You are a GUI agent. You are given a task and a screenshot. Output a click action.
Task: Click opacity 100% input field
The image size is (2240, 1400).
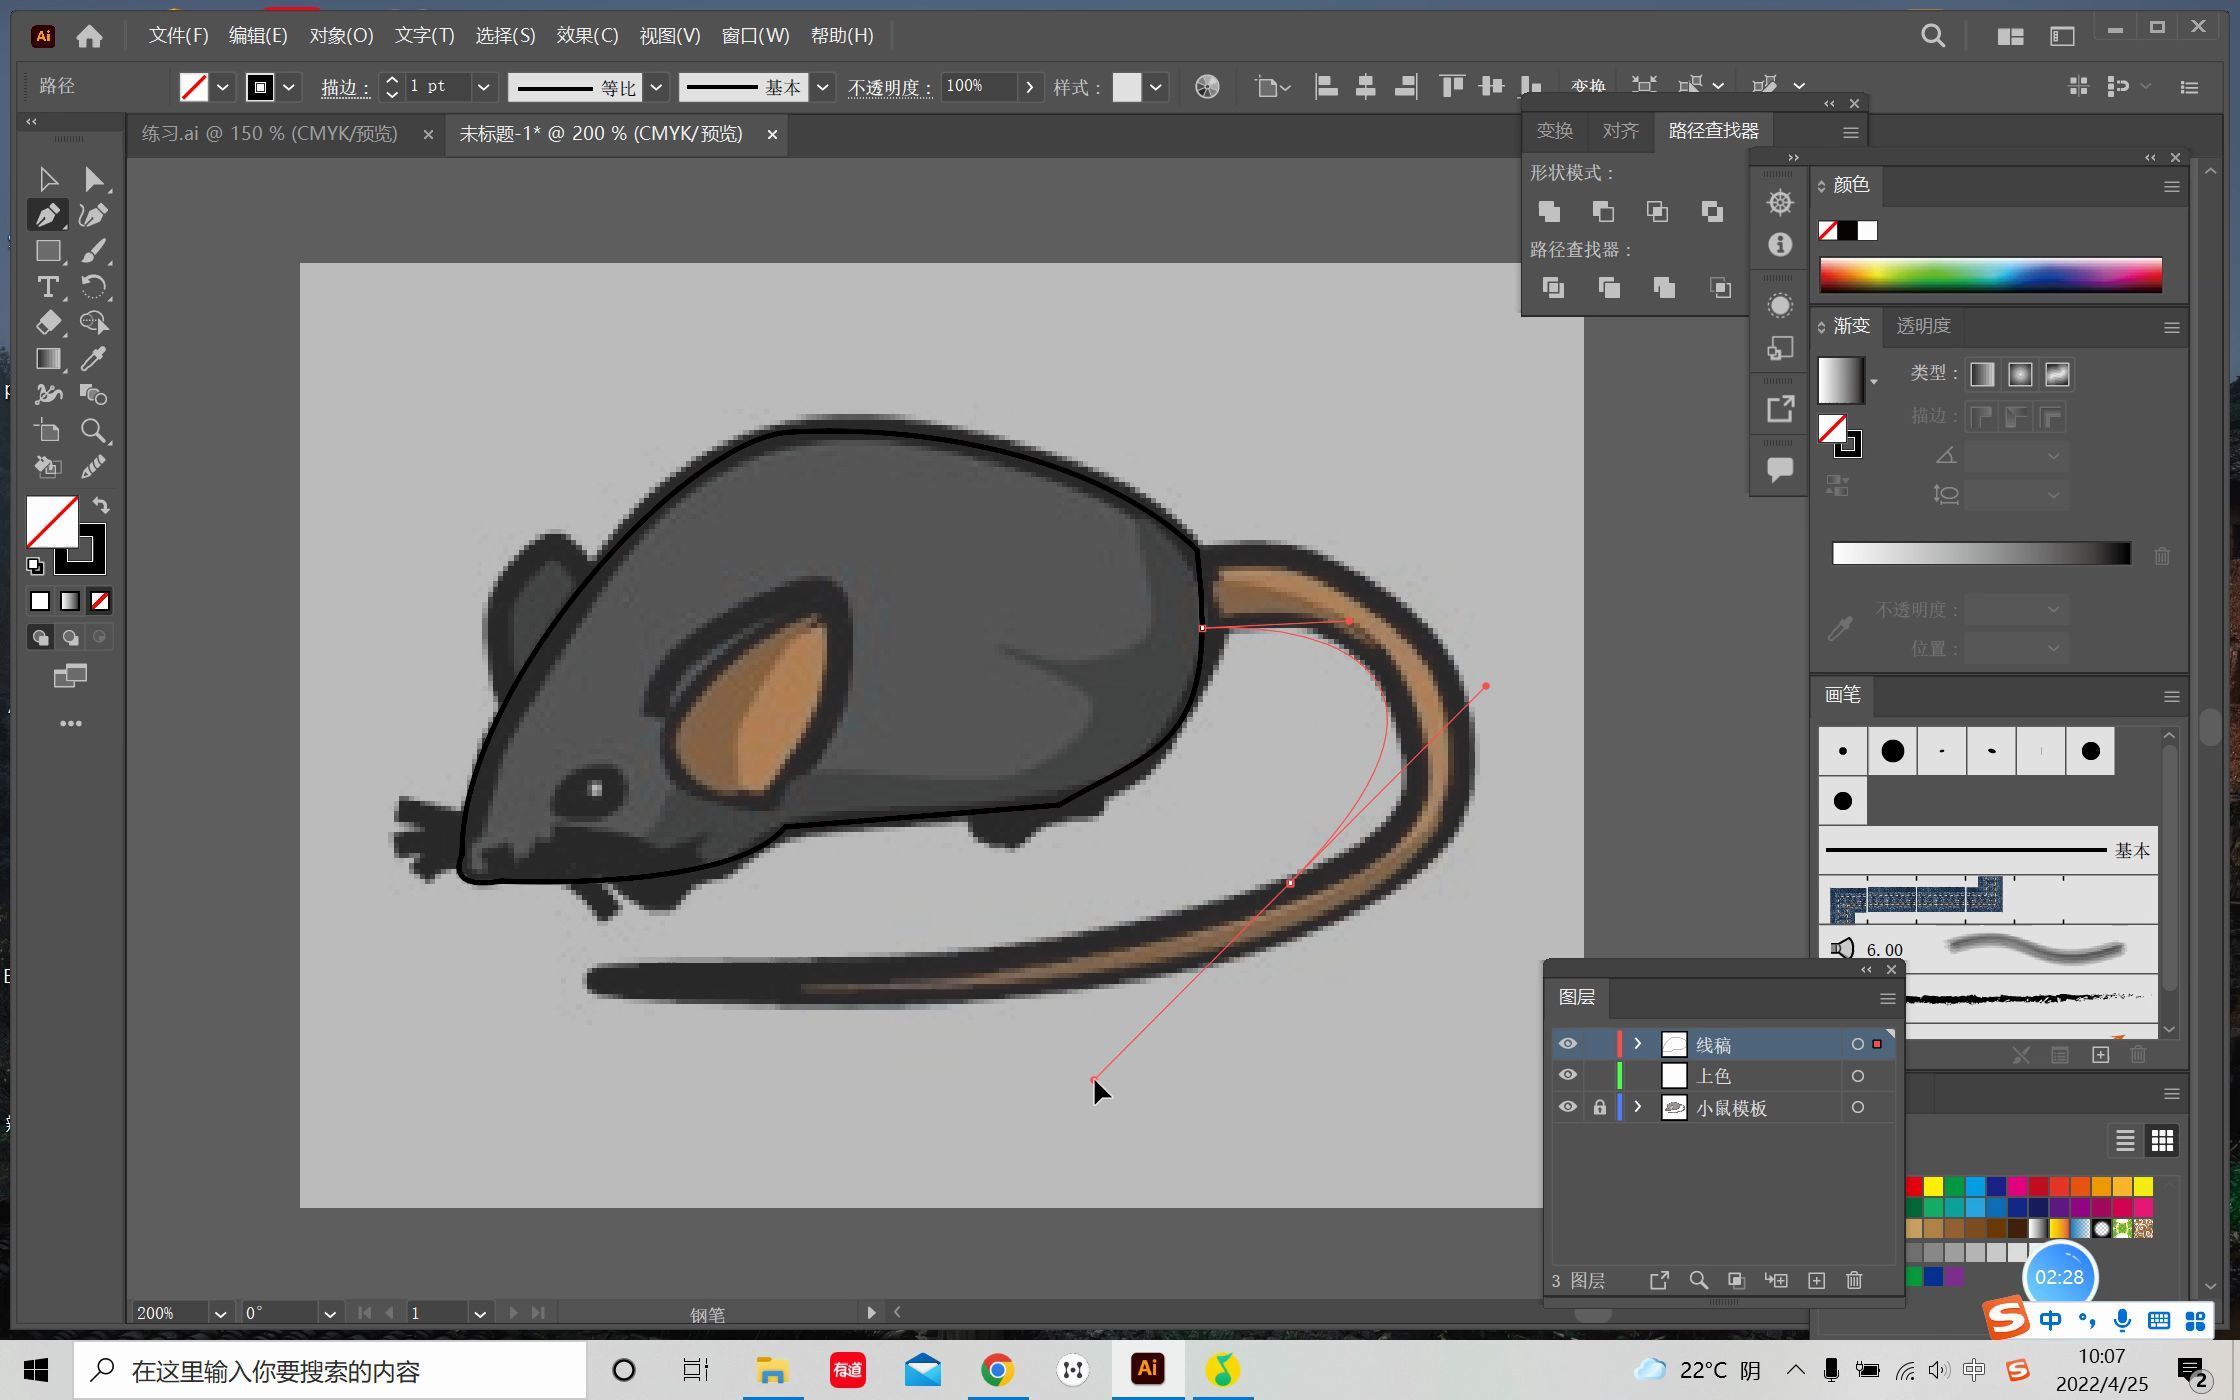[x=978, y=87]
